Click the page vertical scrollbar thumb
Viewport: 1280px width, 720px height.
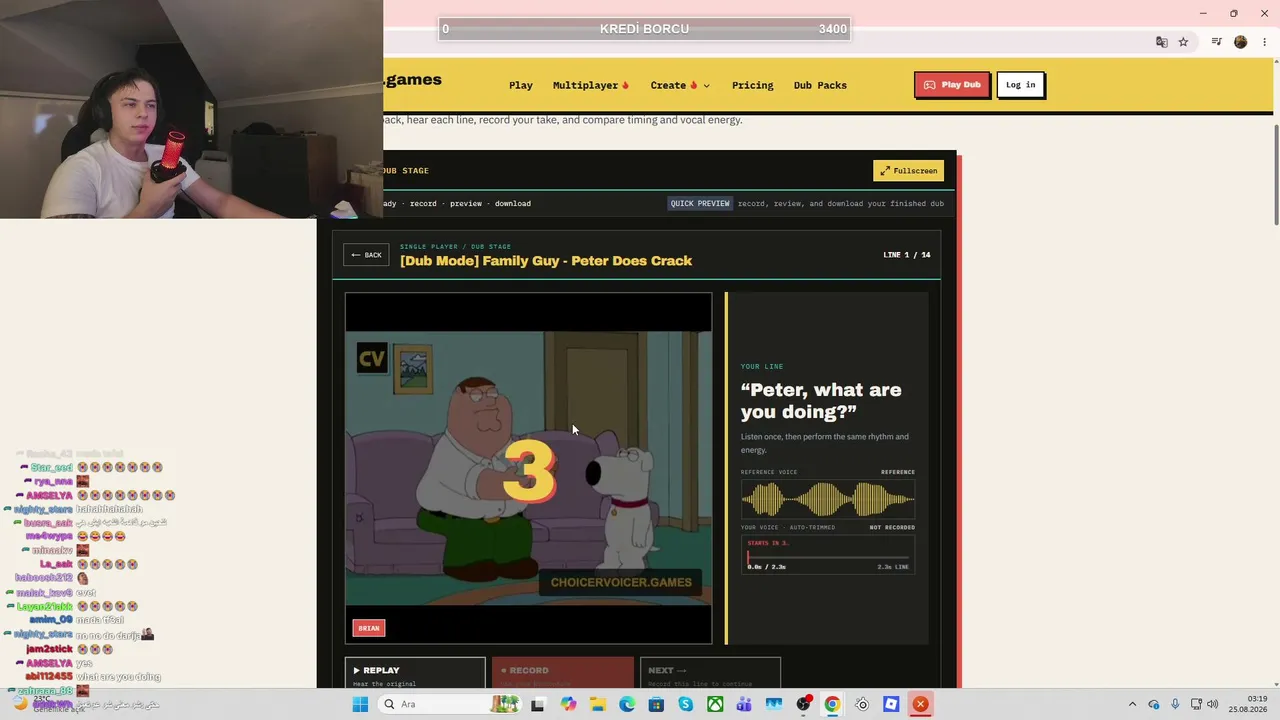[1275, 175]
